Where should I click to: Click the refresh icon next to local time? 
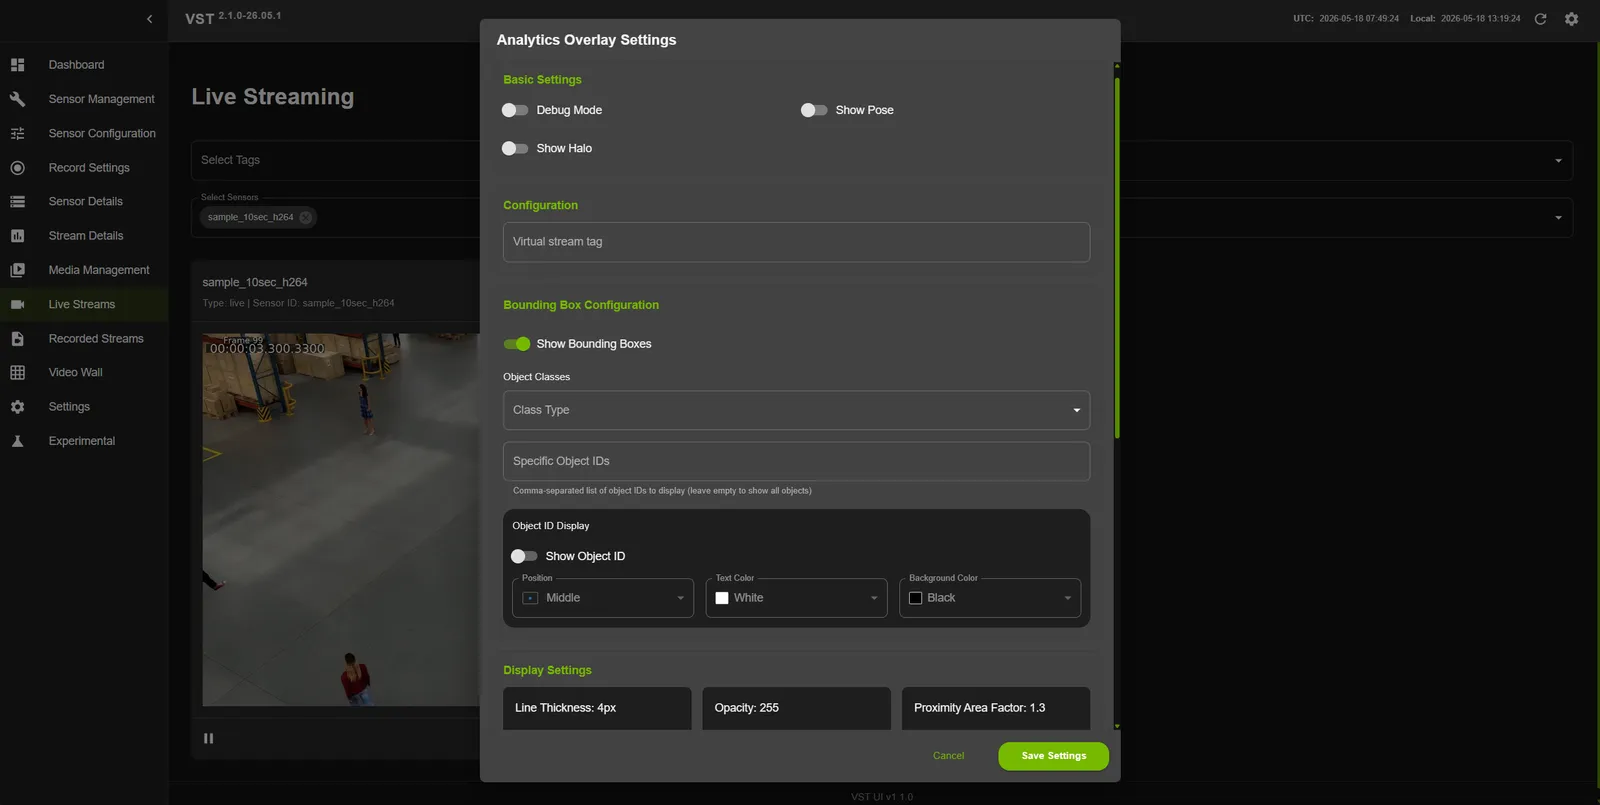pos(1540,19)
